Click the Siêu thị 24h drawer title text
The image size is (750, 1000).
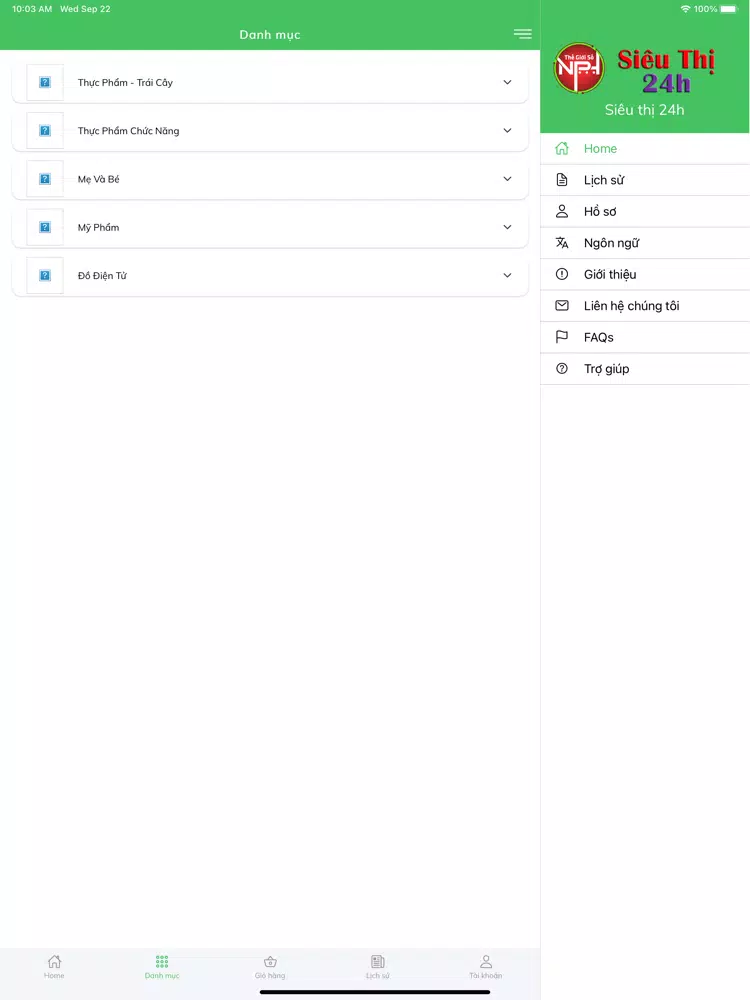coord(644,110)
